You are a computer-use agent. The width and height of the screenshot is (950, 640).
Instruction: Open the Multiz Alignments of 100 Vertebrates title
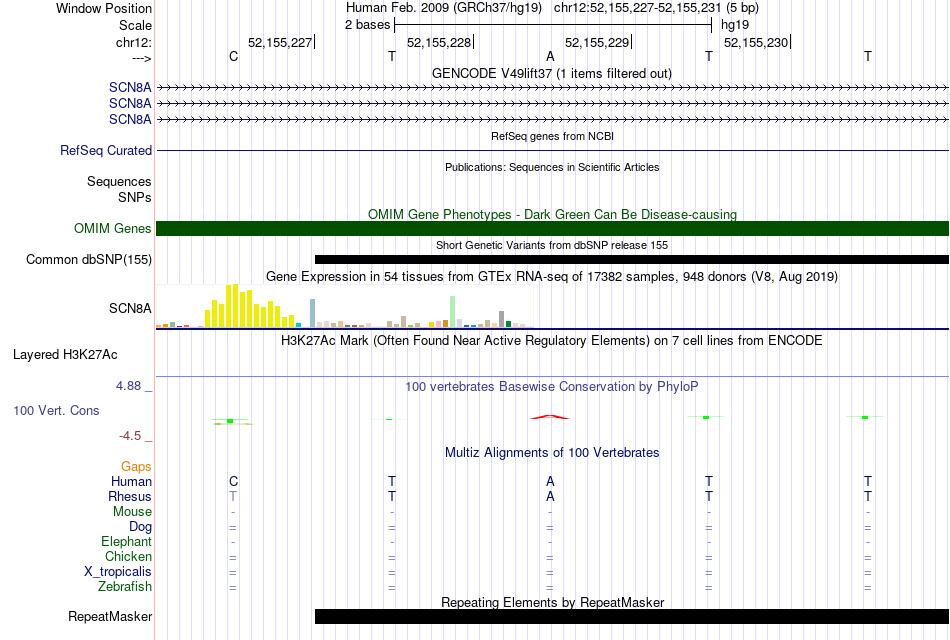(x=552, y=453)
